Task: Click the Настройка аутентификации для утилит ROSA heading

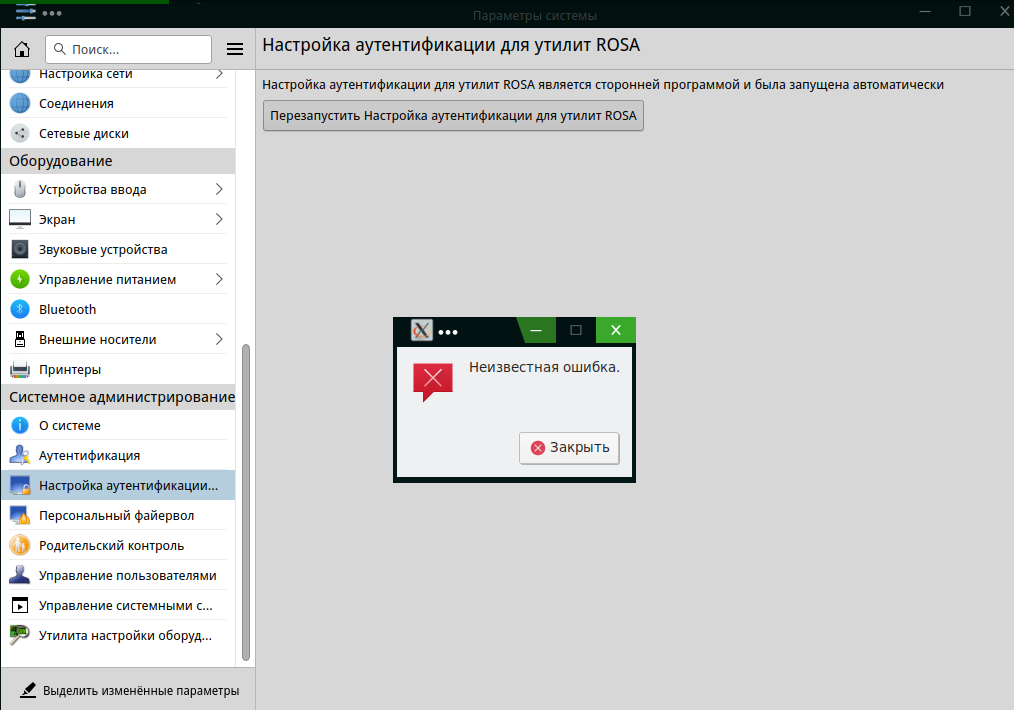Action: [x=451, y=45]
